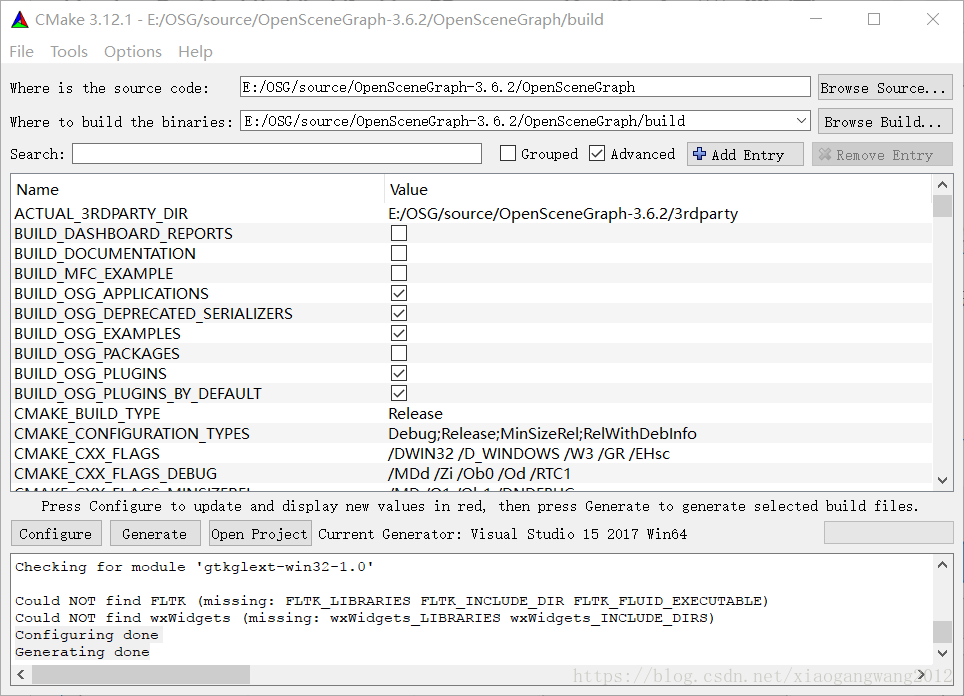964x696 pixels.
Task: Click the cache list scrollbar thumb
Action: pos(942,206)
